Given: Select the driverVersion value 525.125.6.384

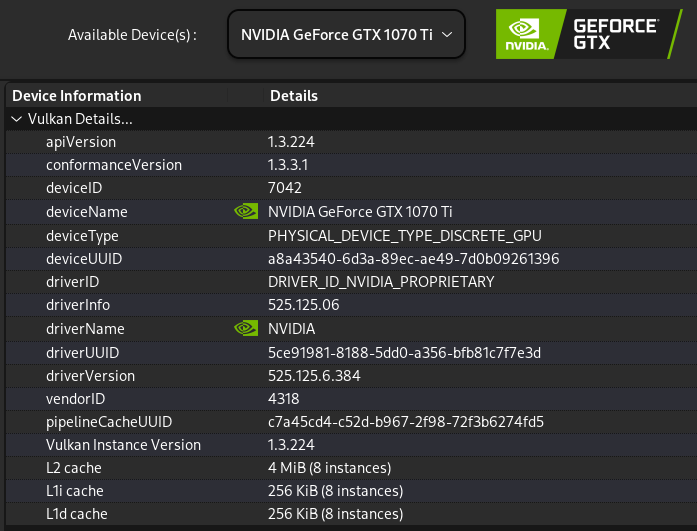Looking at the screenshot, I should [x=314, y=376].
